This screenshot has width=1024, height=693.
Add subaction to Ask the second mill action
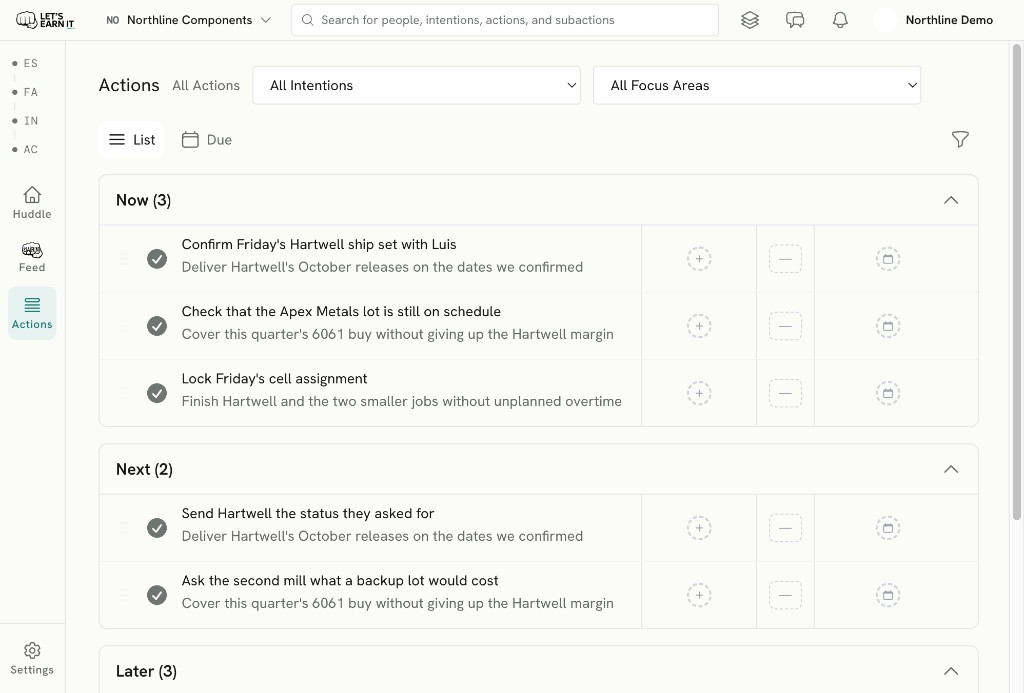click(699, 595)
